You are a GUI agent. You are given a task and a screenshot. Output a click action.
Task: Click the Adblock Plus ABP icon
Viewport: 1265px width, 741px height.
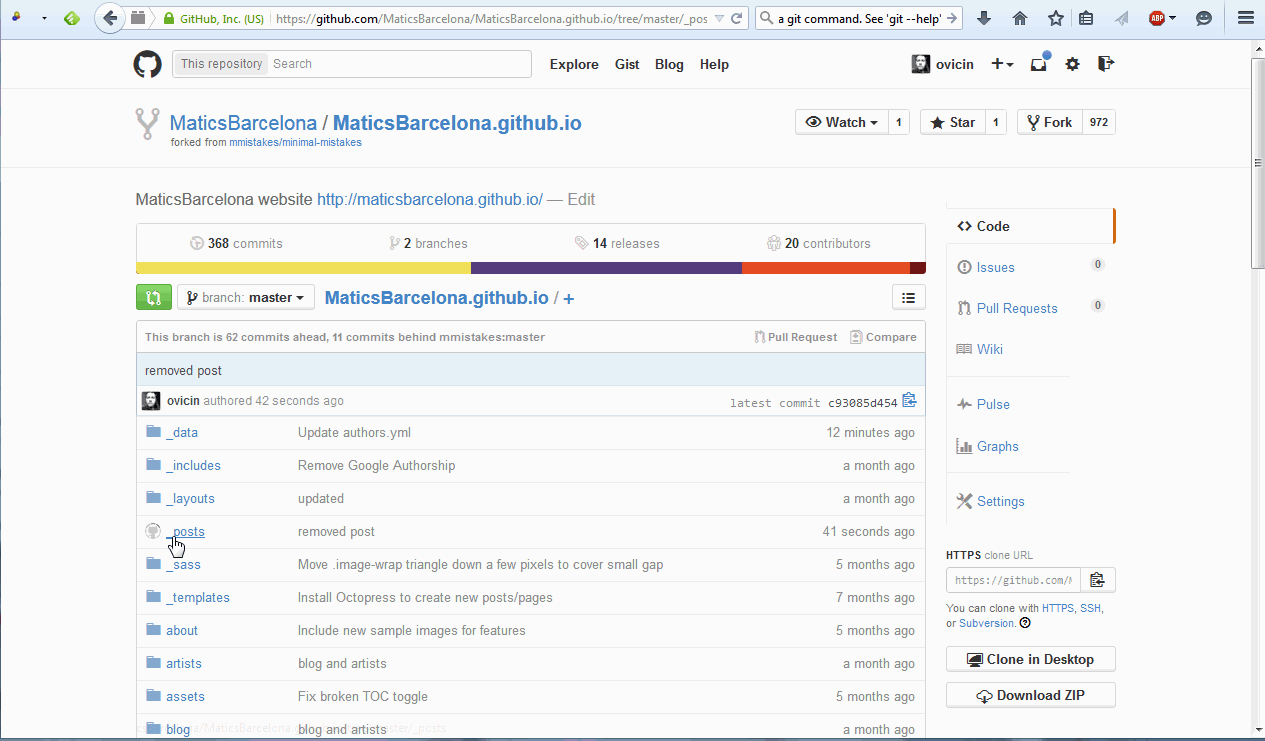(1157, 18)
